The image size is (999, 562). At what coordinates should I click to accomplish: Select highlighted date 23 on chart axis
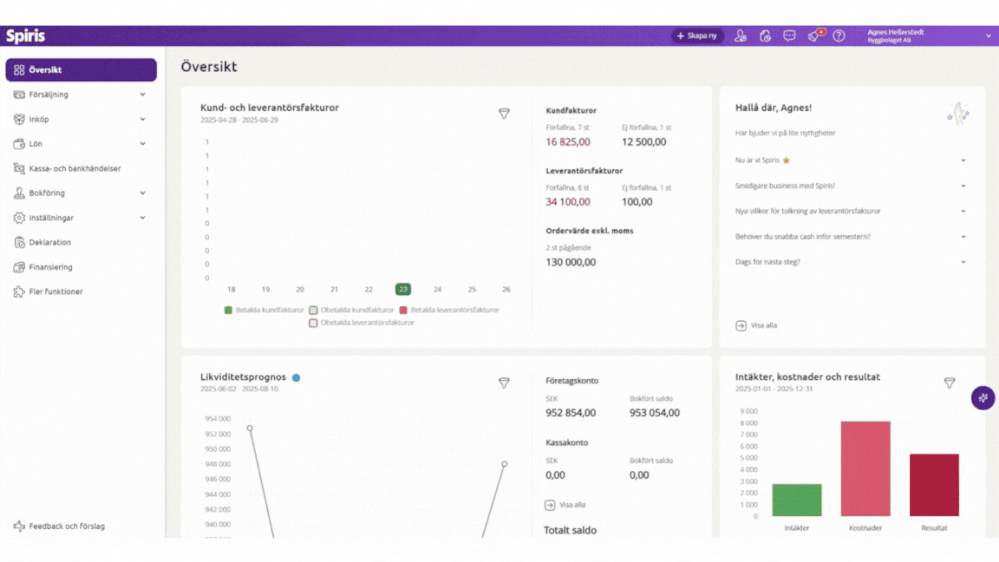403,289
